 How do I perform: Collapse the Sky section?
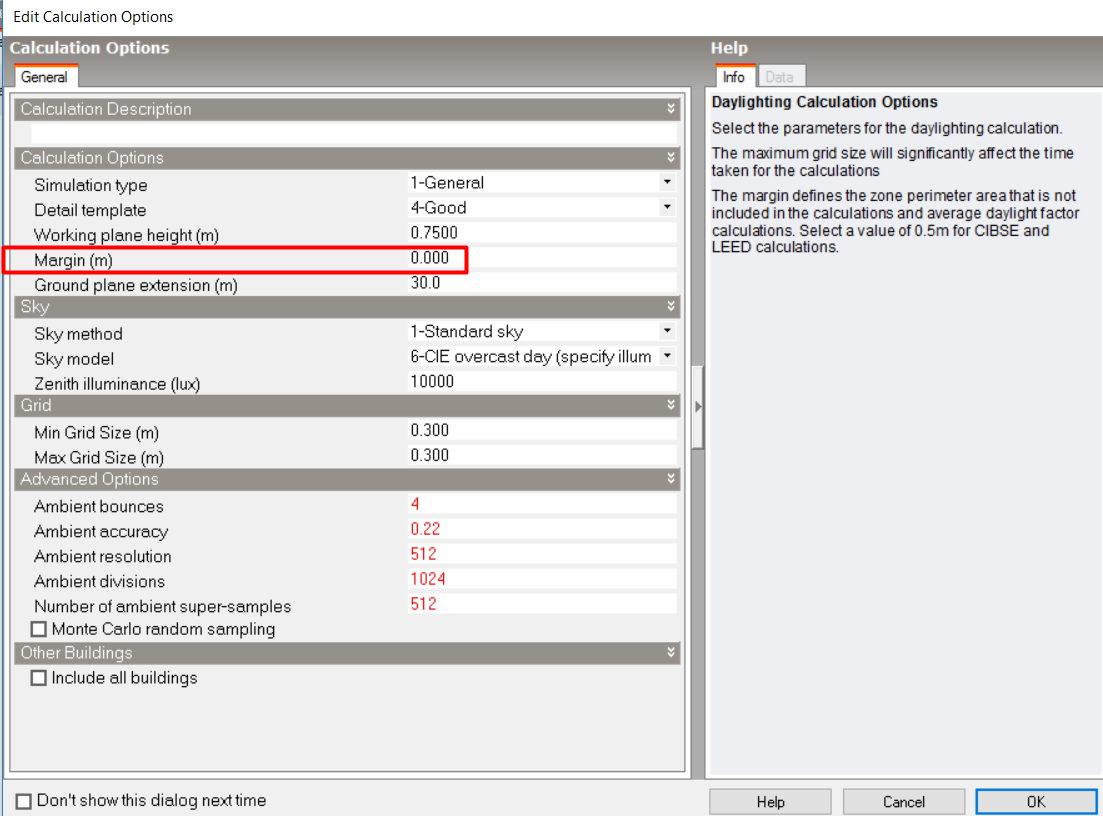click(670, 307)
